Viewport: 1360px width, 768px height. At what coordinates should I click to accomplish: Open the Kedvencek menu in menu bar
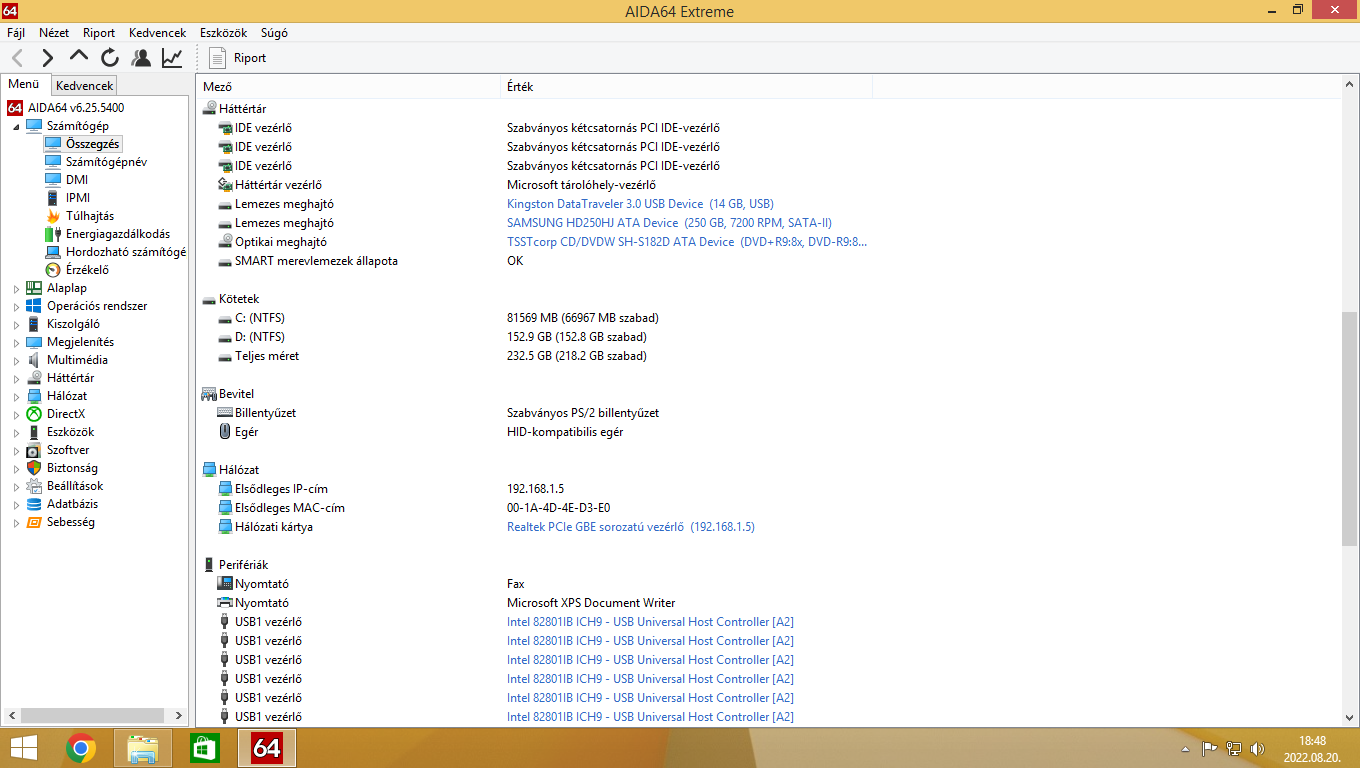157,33
